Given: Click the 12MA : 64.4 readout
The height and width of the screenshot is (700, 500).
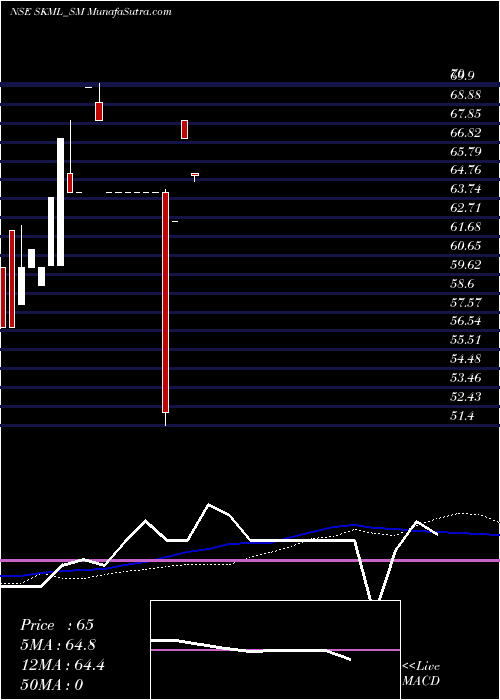Looking at the screenshot, I should tap(62, 665).
